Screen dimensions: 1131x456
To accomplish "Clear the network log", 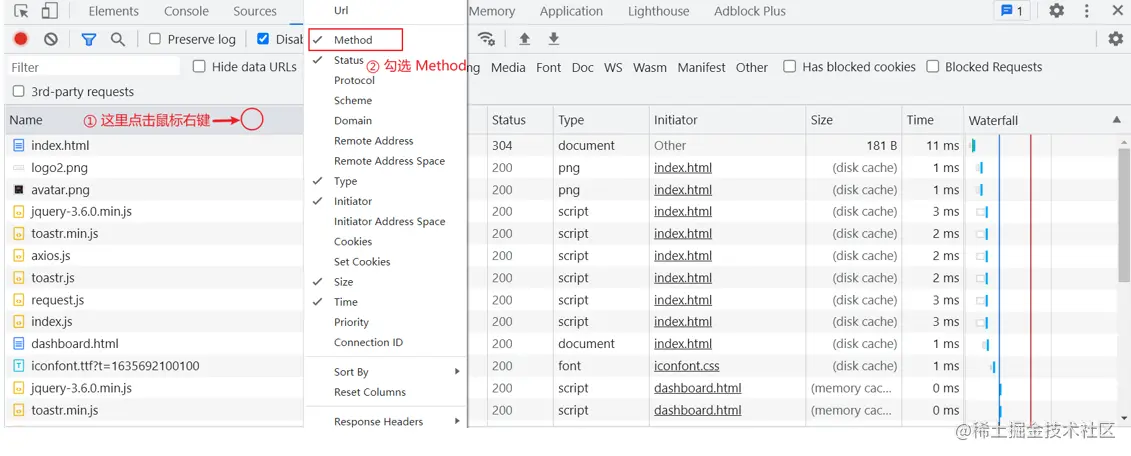I will click(x=51, y=39).
